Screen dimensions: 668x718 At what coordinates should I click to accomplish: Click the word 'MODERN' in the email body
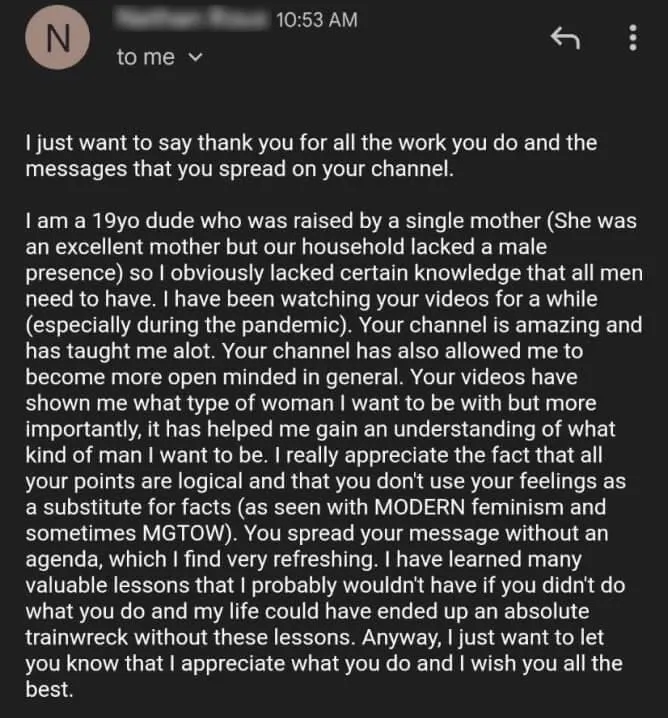click(419, 507)
